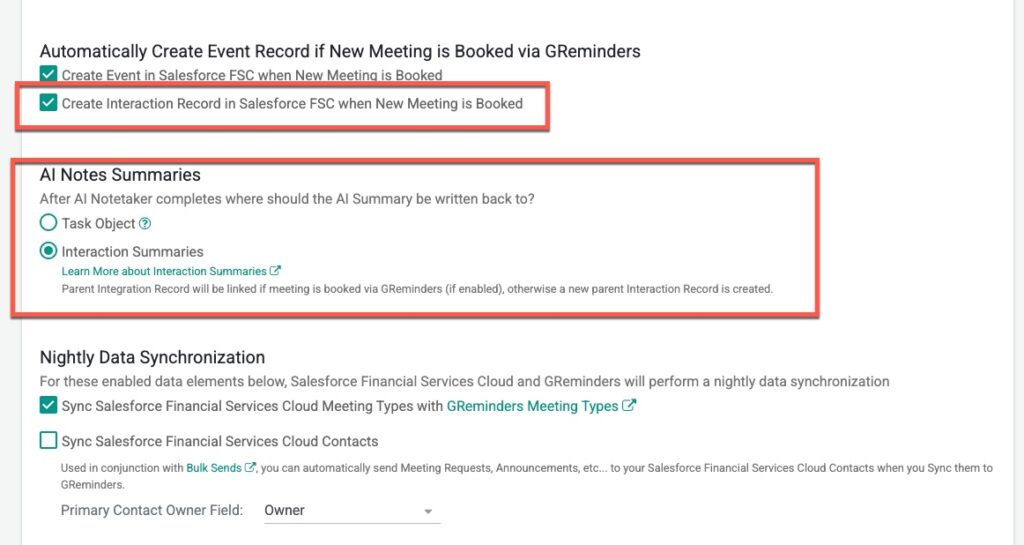Click the Nightly Data Synchronization heading
Image resolution: width=1024 pixels, height=545 pixels.
point(152,357)
